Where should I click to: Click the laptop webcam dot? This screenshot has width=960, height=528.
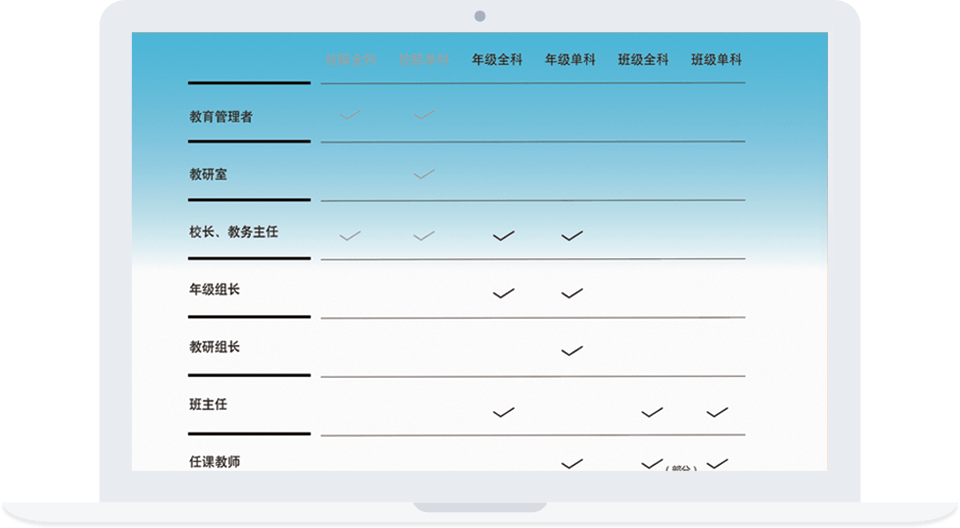coord(480,16)
